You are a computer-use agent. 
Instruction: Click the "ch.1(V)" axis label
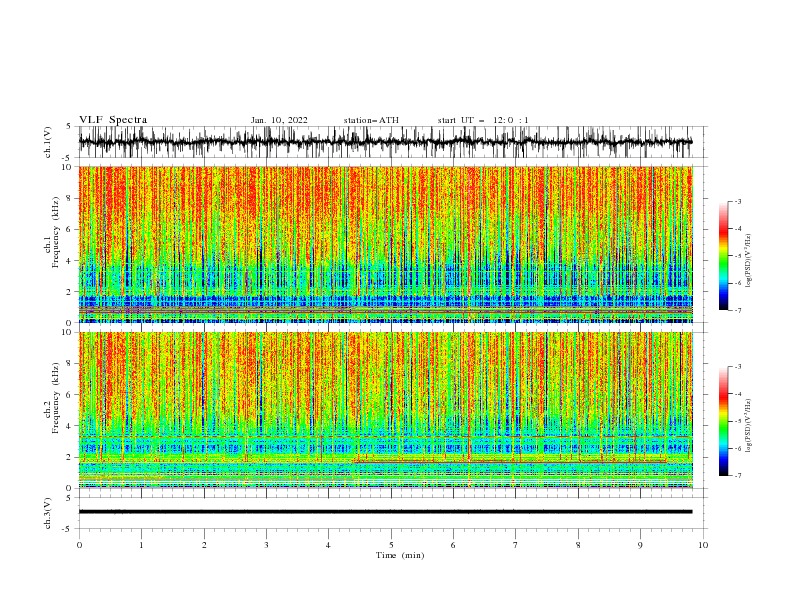click(x=48, y=142)
